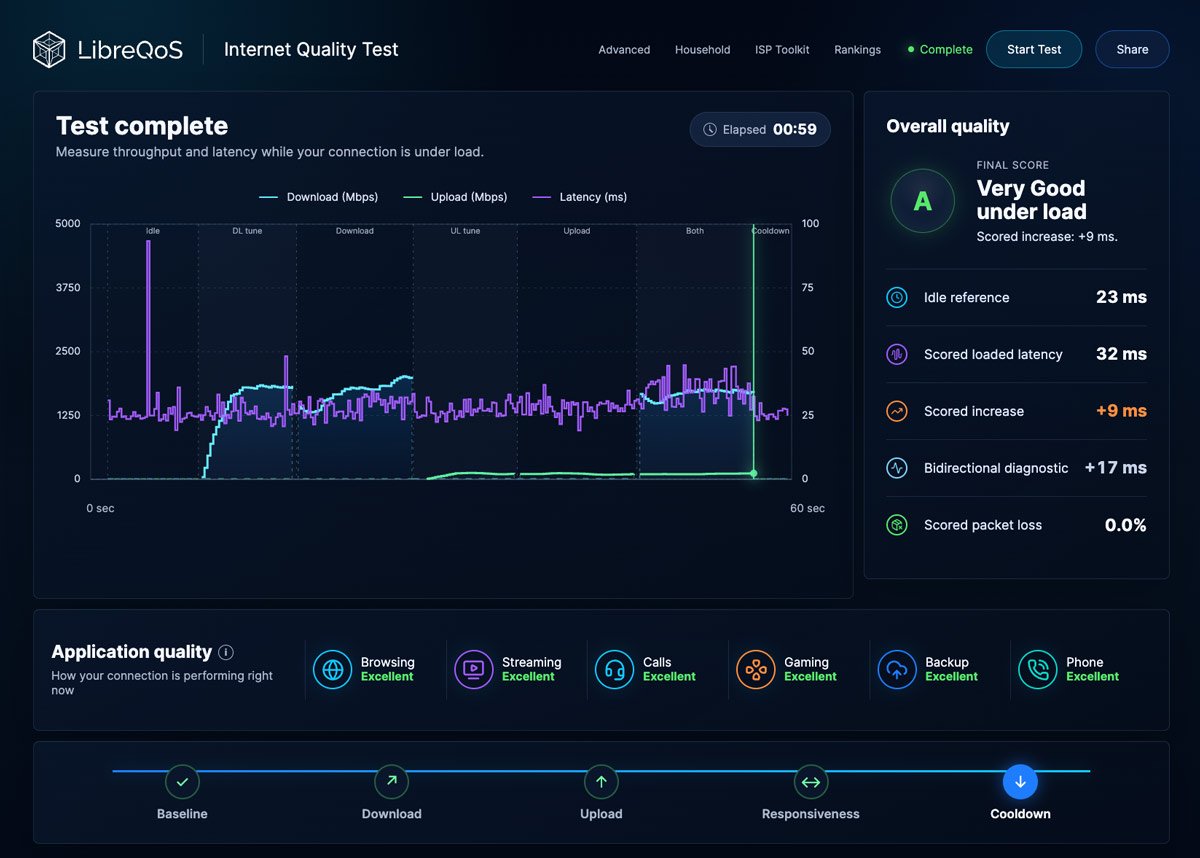Click the Gaming controller icon
The width and height of the screenshot is (1200, 858).
pos(756,670)
